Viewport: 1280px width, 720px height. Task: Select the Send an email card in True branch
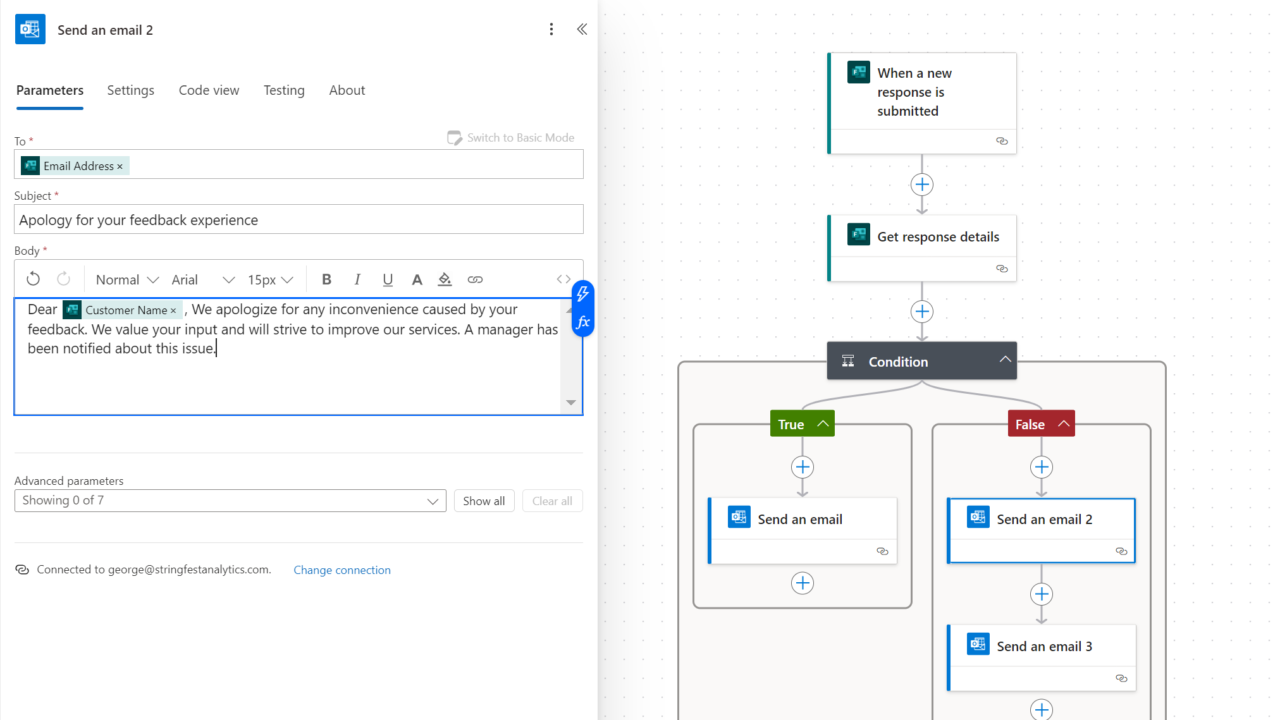click(x=802, y=530)
